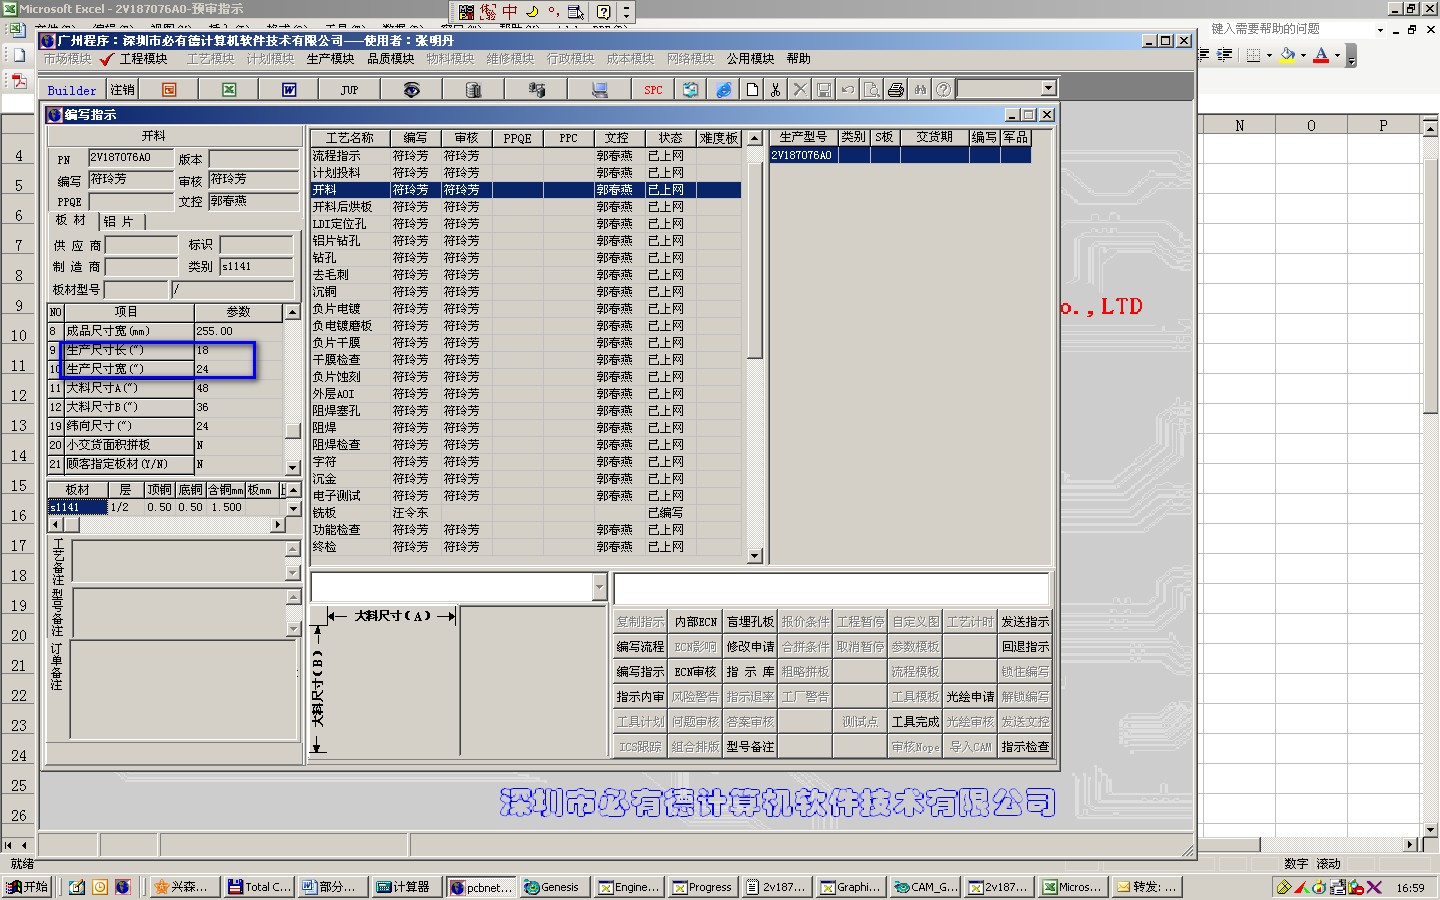This screenshot has width=1440, height=900.
Task: Click the refresh arrows toolbar icon
Action: tap(690, 90)
